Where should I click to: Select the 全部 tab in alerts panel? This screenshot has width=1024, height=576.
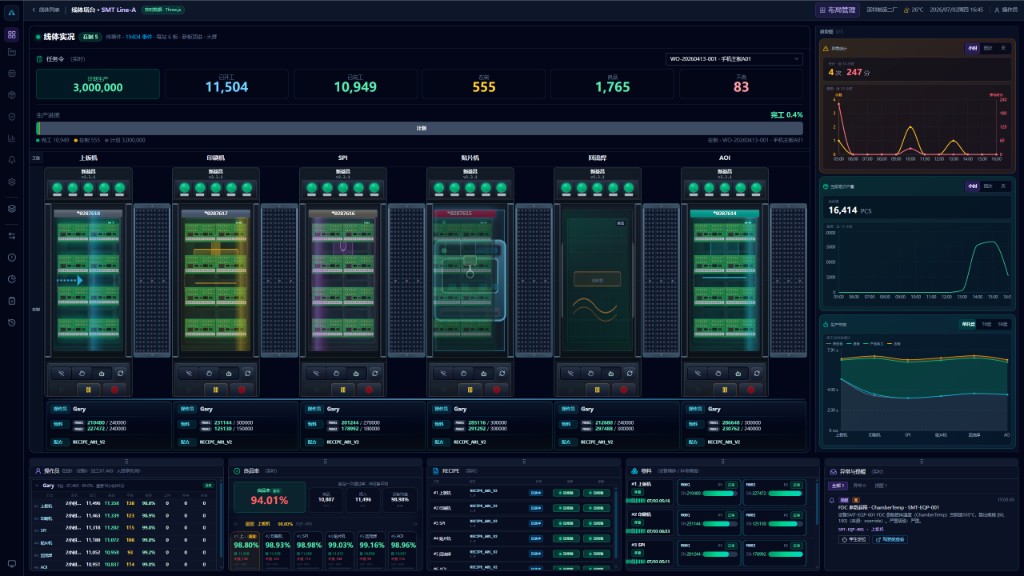point(838,485)
